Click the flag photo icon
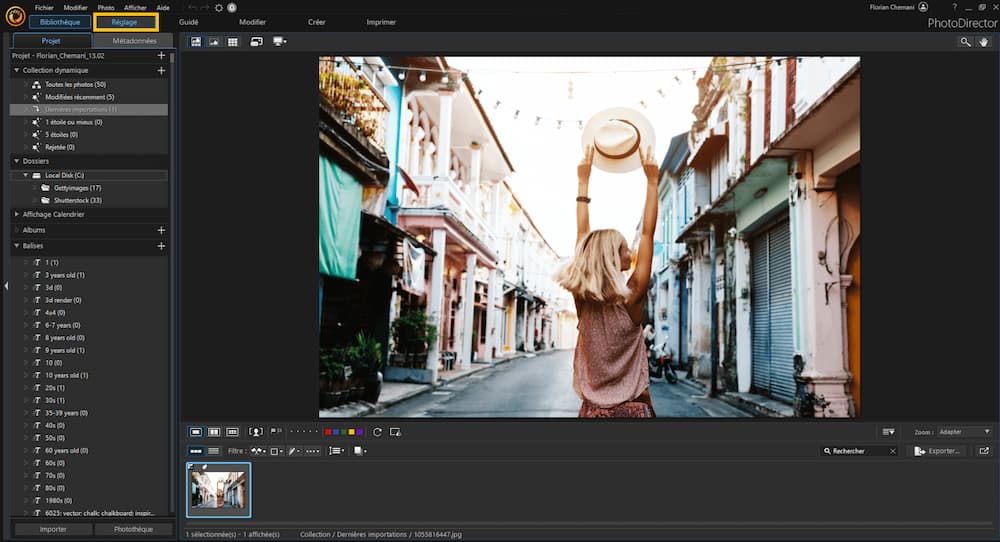The width and height of the screenshot is (1000, 542). [x=276, y=432]
